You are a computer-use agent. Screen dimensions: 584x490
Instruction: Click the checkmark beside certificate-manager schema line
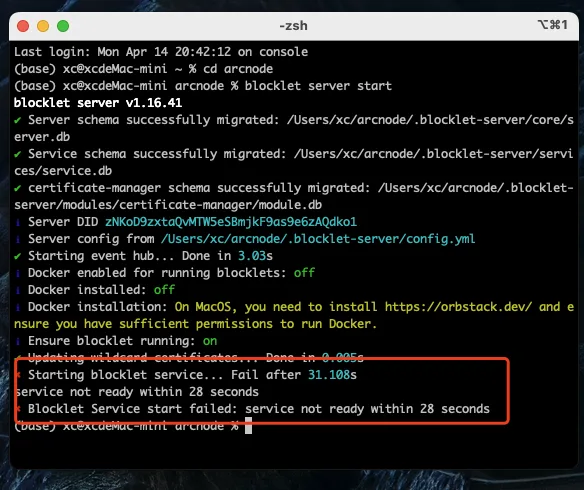click(x=18, y=188)
